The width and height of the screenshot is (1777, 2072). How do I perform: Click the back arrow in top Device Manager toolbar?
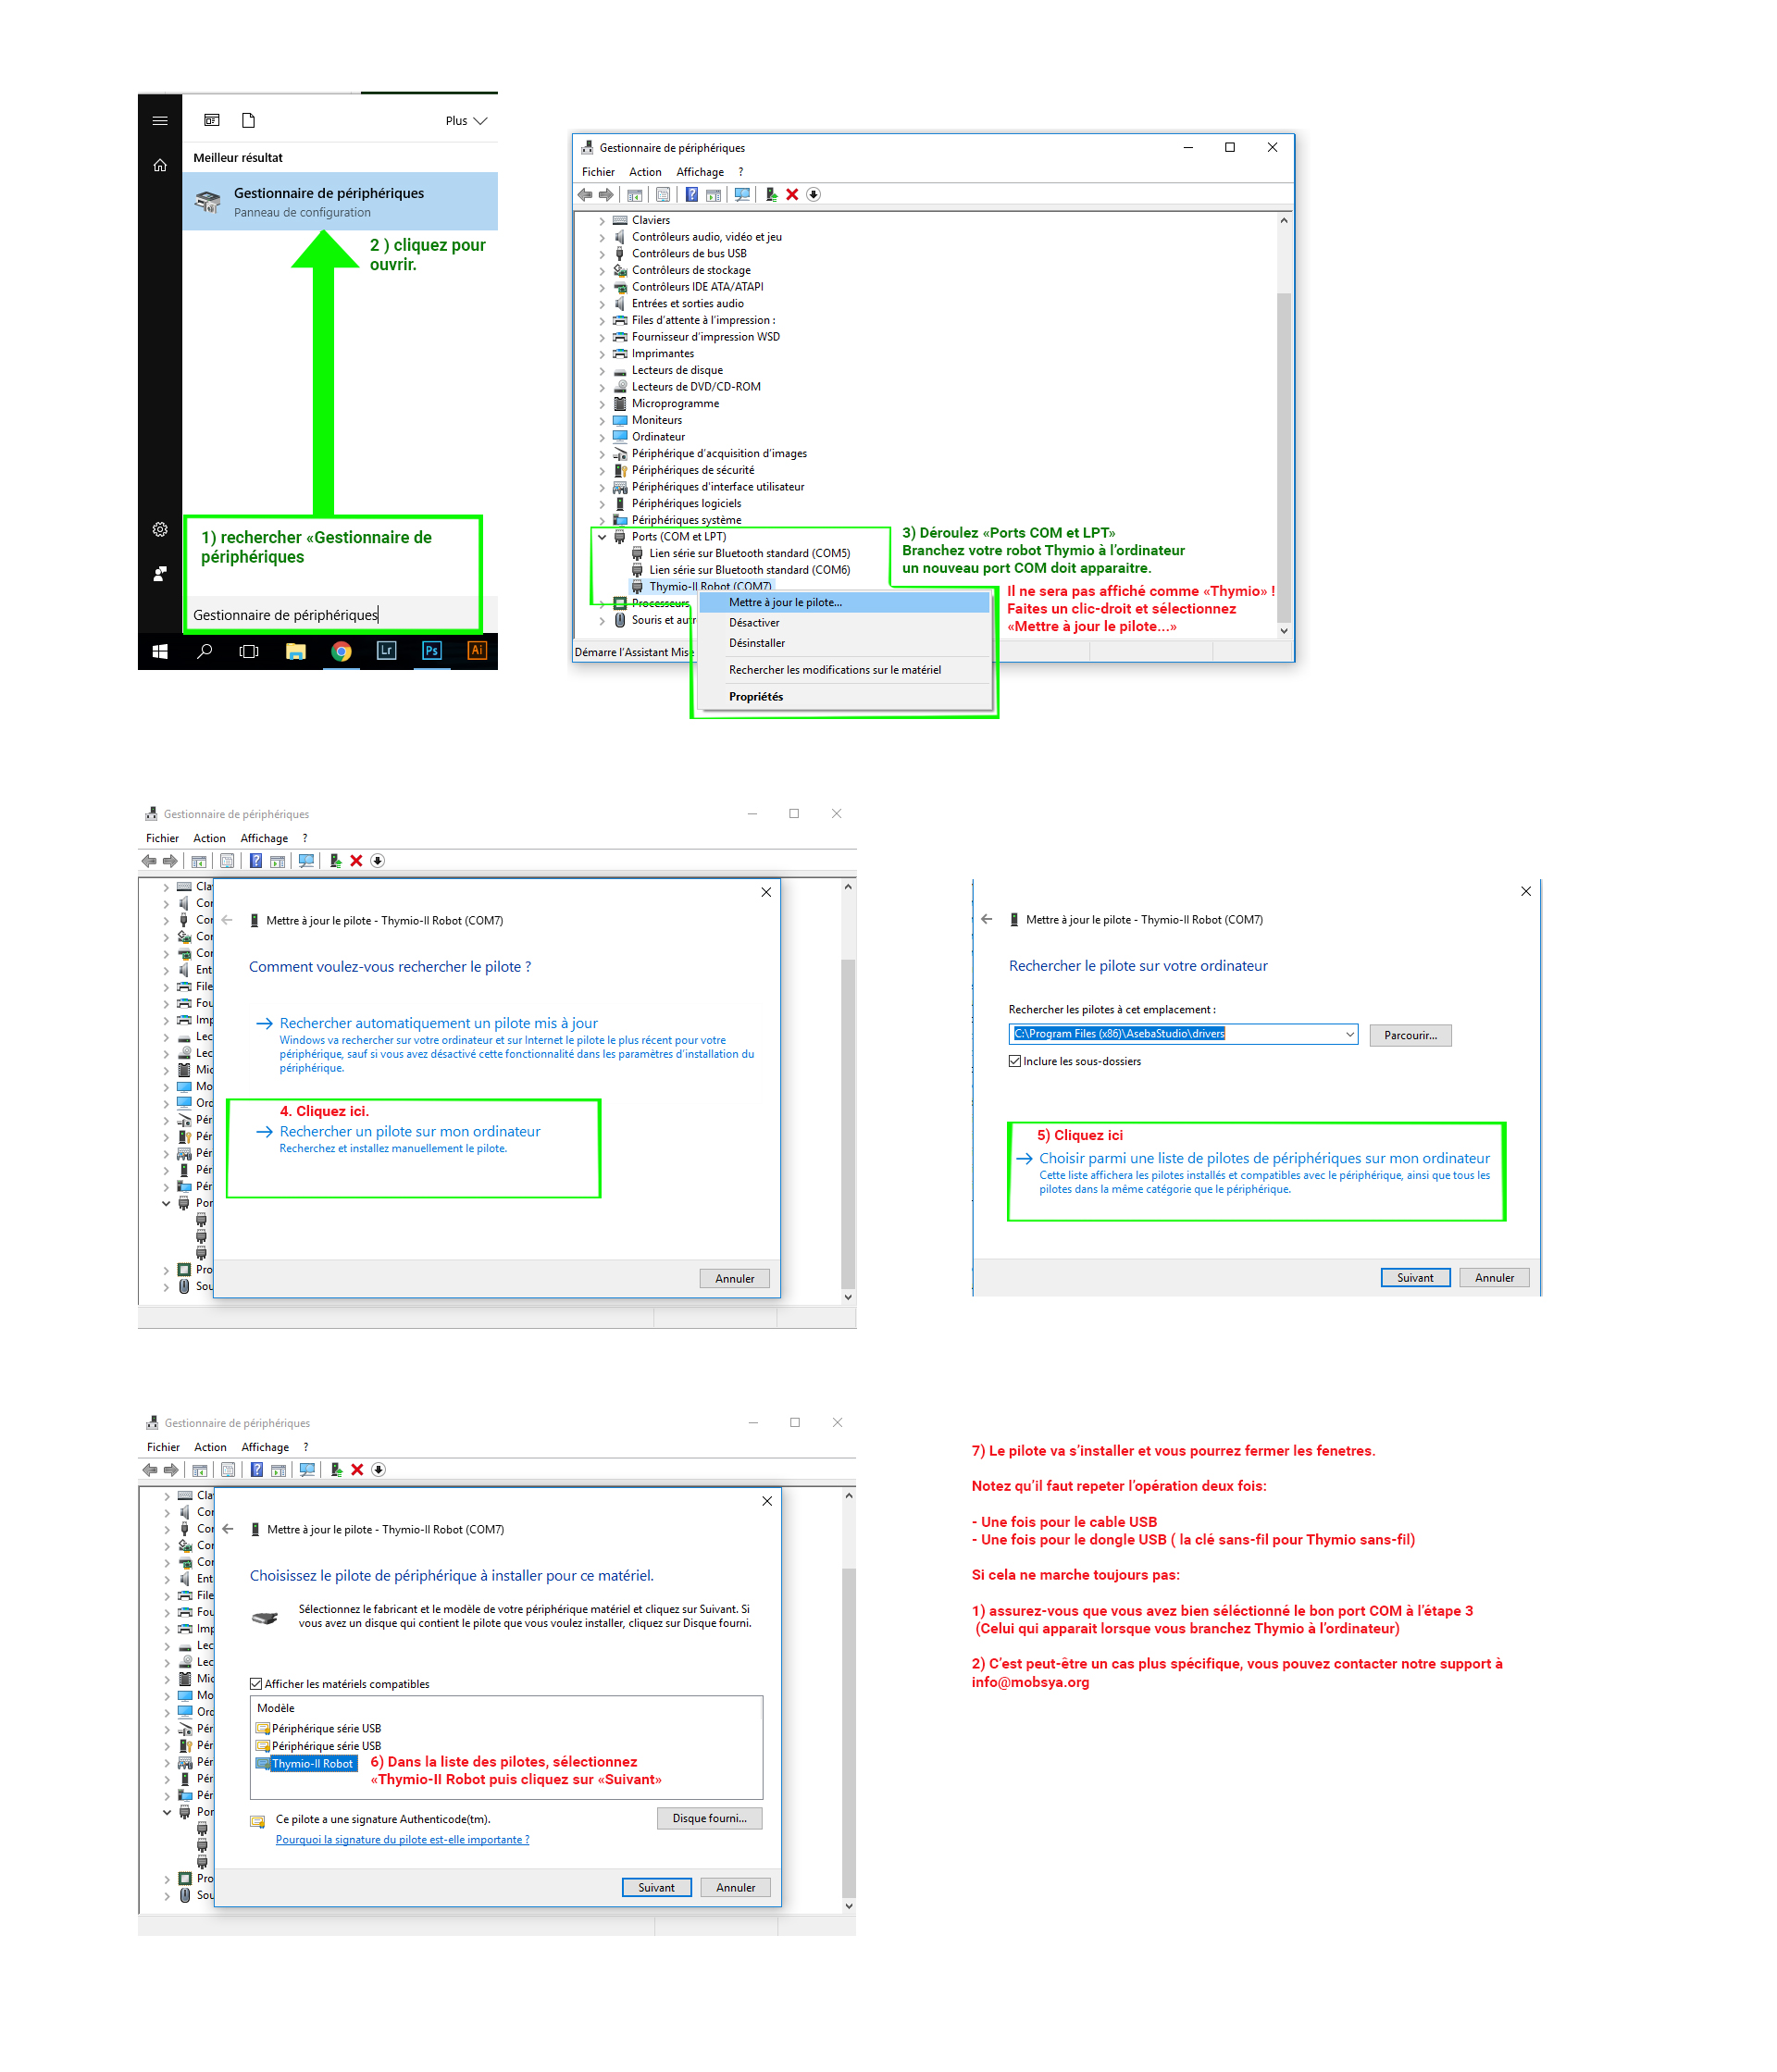point(585,195)
